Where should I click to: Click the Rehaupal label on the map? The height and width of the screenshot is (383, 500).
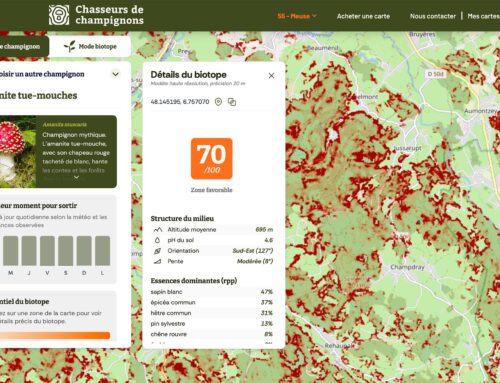(x=339, y=346)
